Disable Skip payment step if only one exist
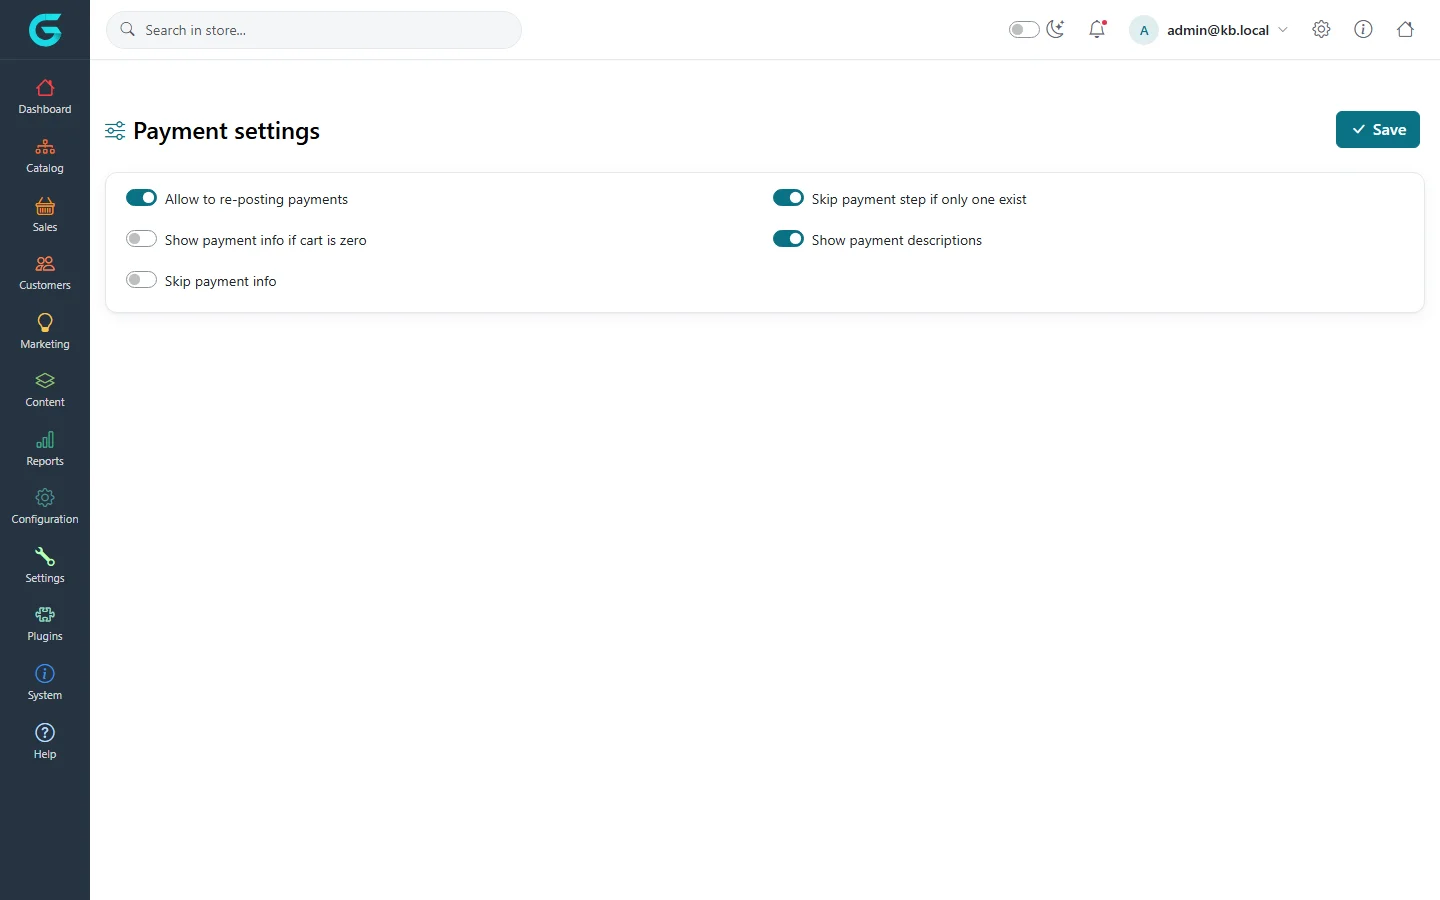This screenshot has height=900, width=1440. tap(788, 198)
